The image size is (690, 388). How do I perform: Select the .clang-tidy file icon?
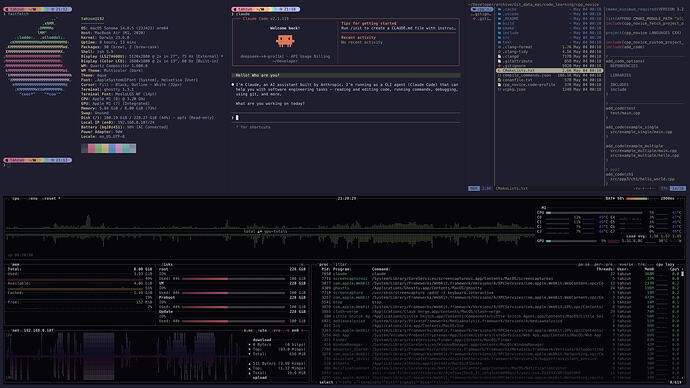click(499, 51)
